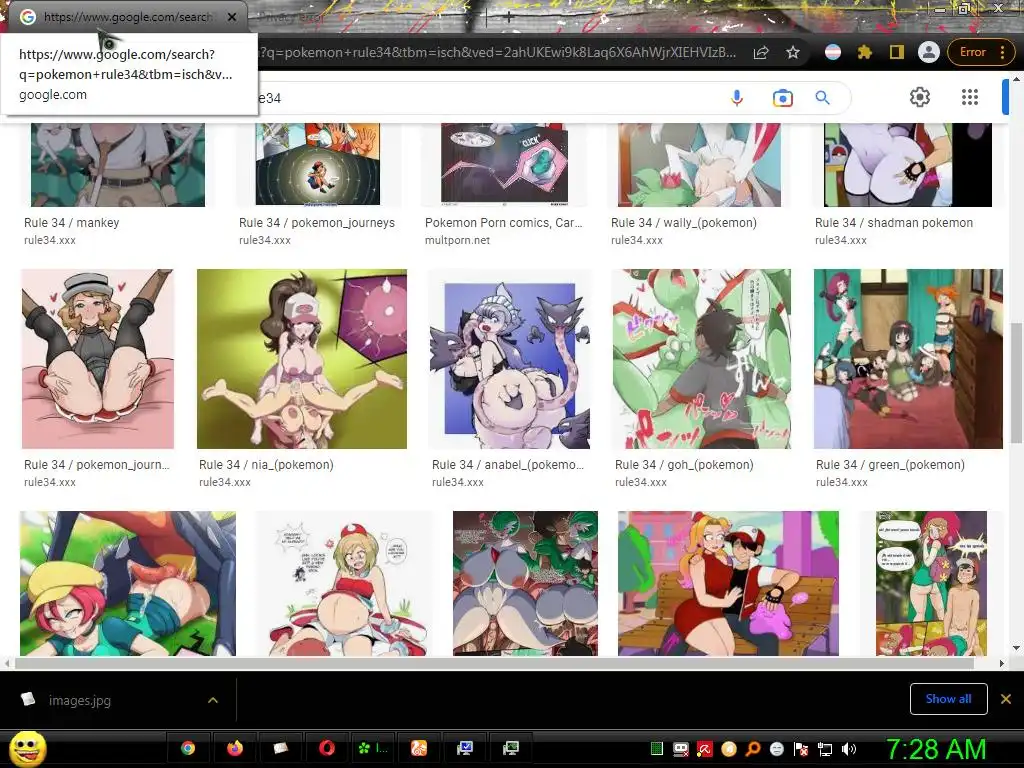Click the magnifier search button
The width and height of the screenshot is (1024, 768).
click(822, 98)
